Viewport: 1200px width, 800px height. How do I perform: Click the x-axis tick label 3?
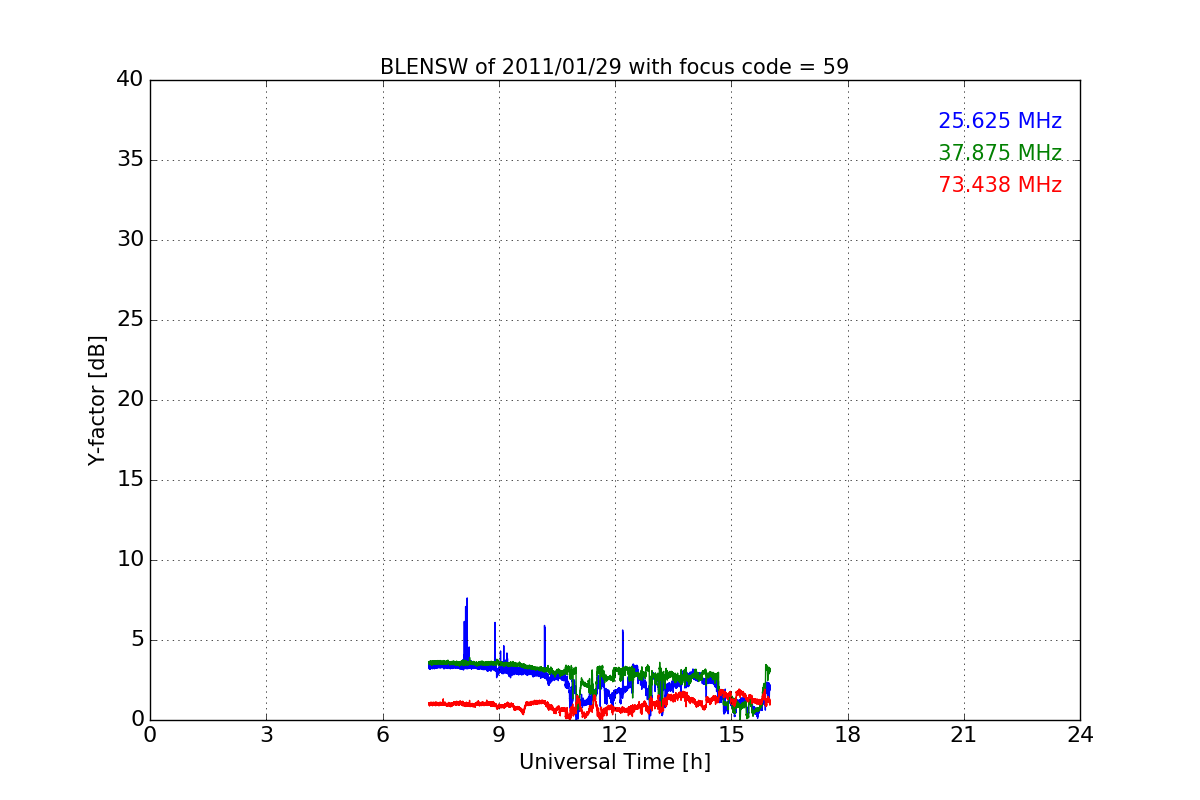266,735
